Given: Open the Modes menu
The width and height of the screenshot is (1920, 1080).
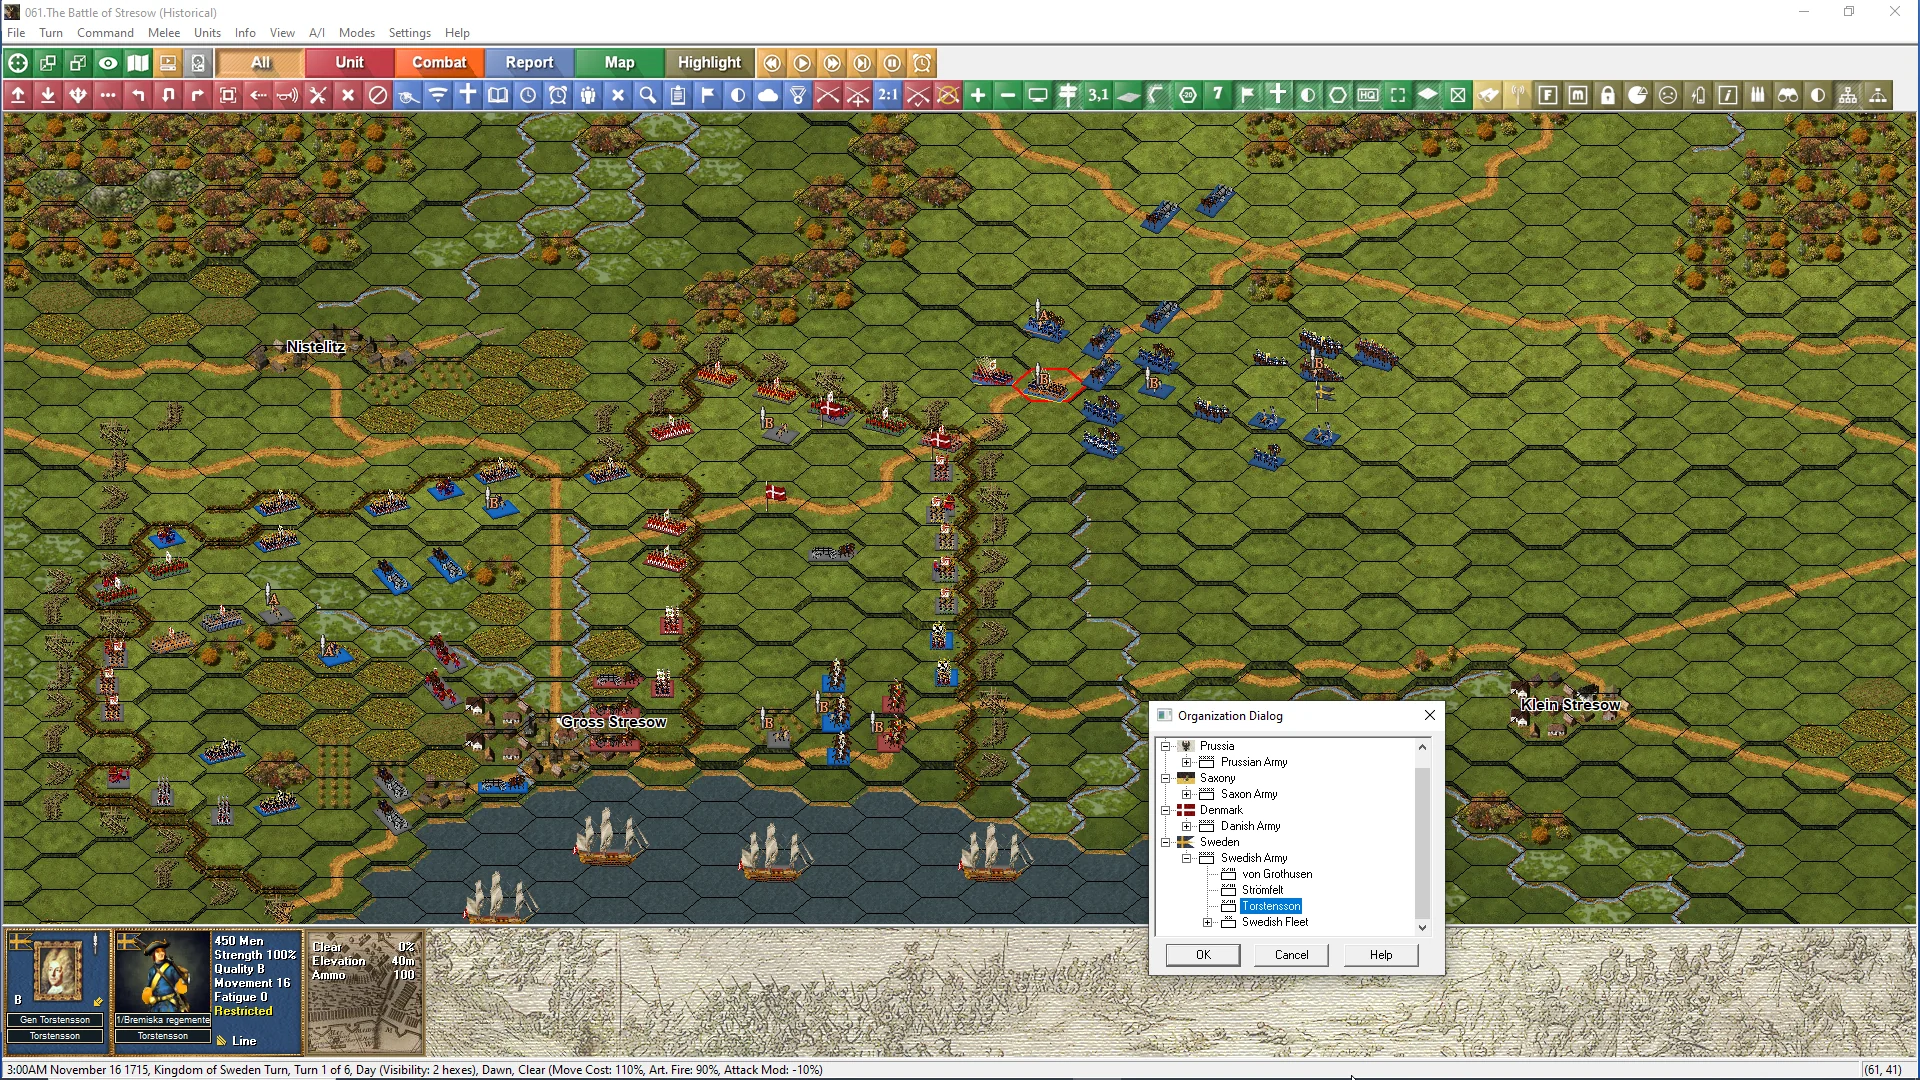Looking at the screenshot, I should [x=356, y=32].
